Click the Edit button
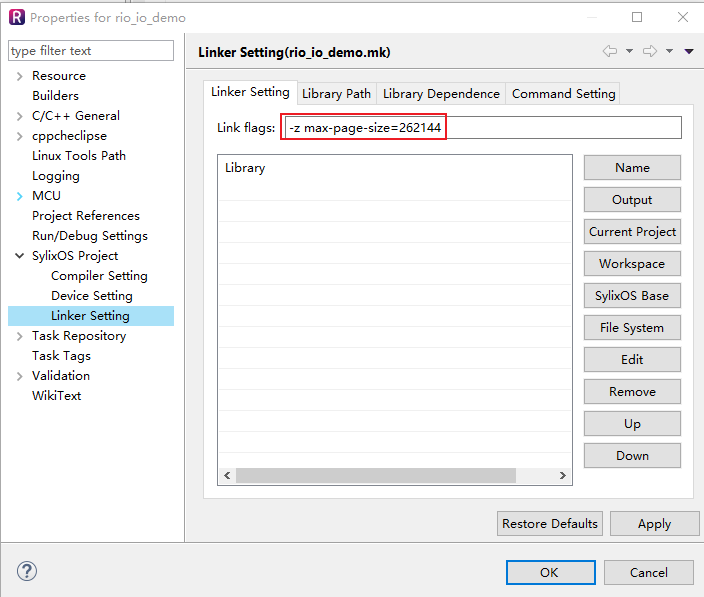 coord(632,360)
